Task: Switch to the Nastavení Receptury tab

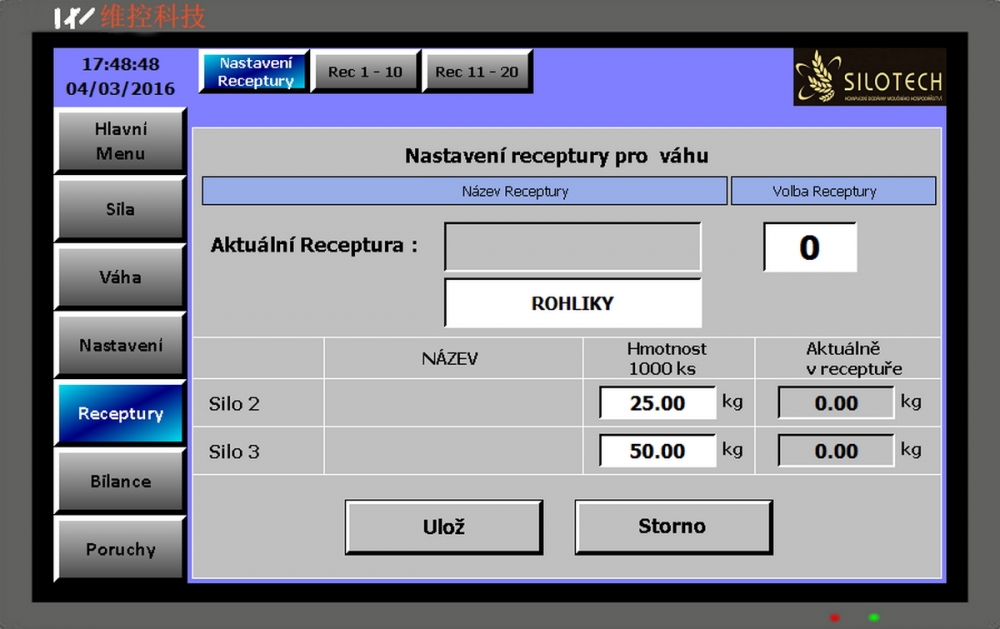Action: (255, 72)
